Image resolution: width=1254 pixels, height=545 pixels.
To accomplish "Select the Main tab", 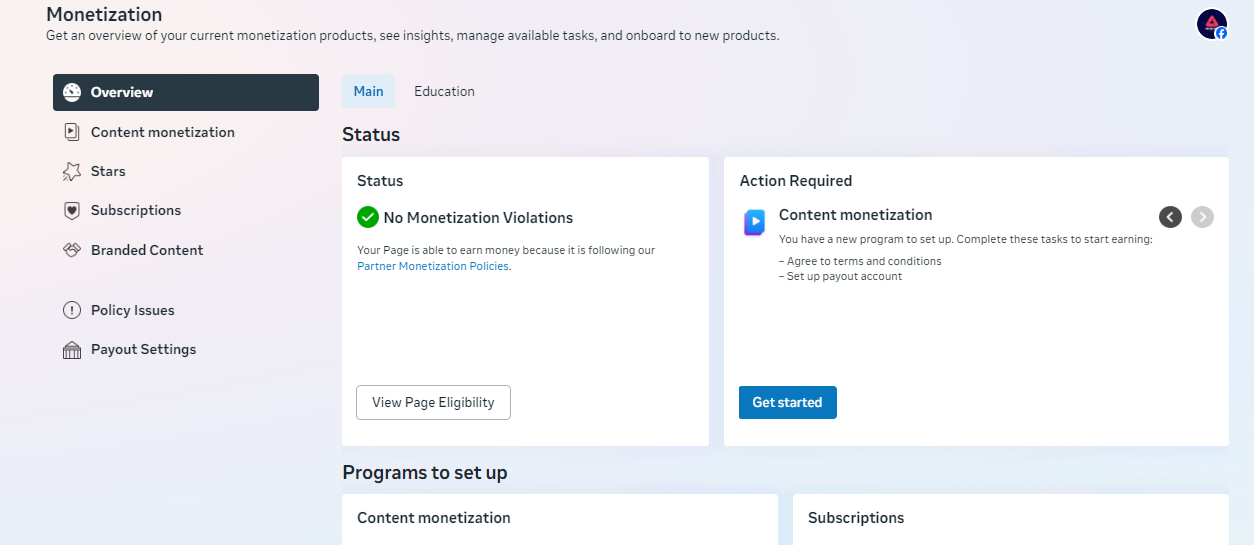I will coord(368,91).
